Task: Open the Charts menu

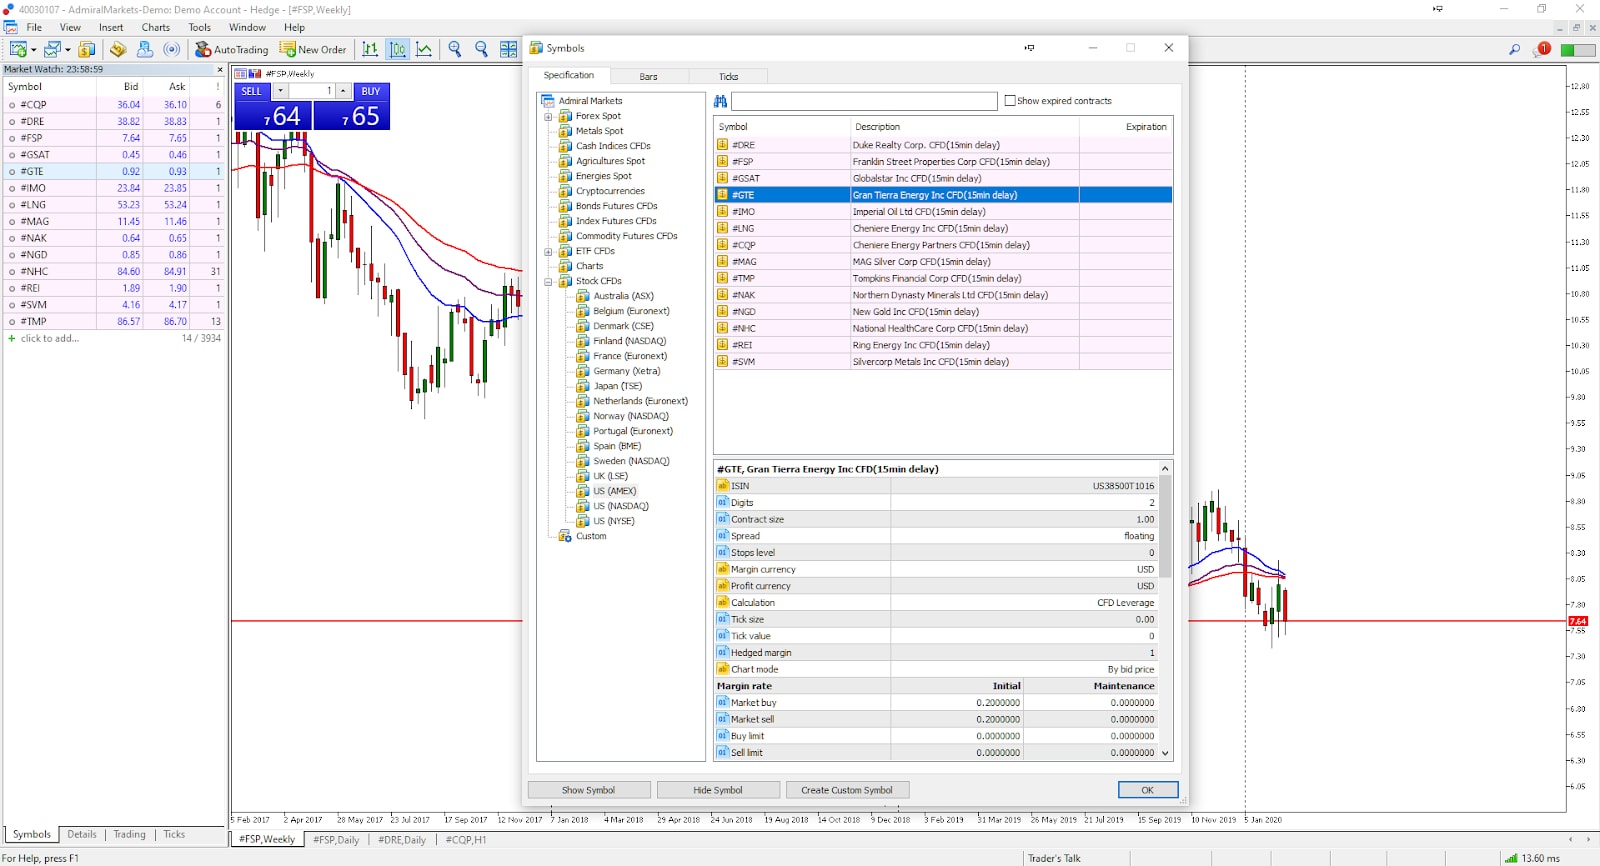Action: point(156,27)
